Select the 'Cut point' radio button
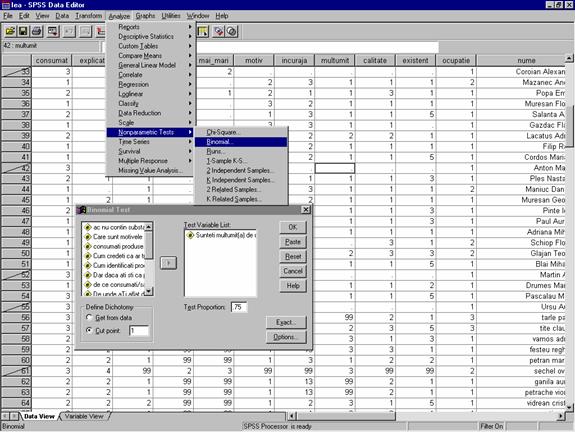Image resolution: width=575 pixels, height=432 pixels. pyautogui.click(x=89, y=330)
